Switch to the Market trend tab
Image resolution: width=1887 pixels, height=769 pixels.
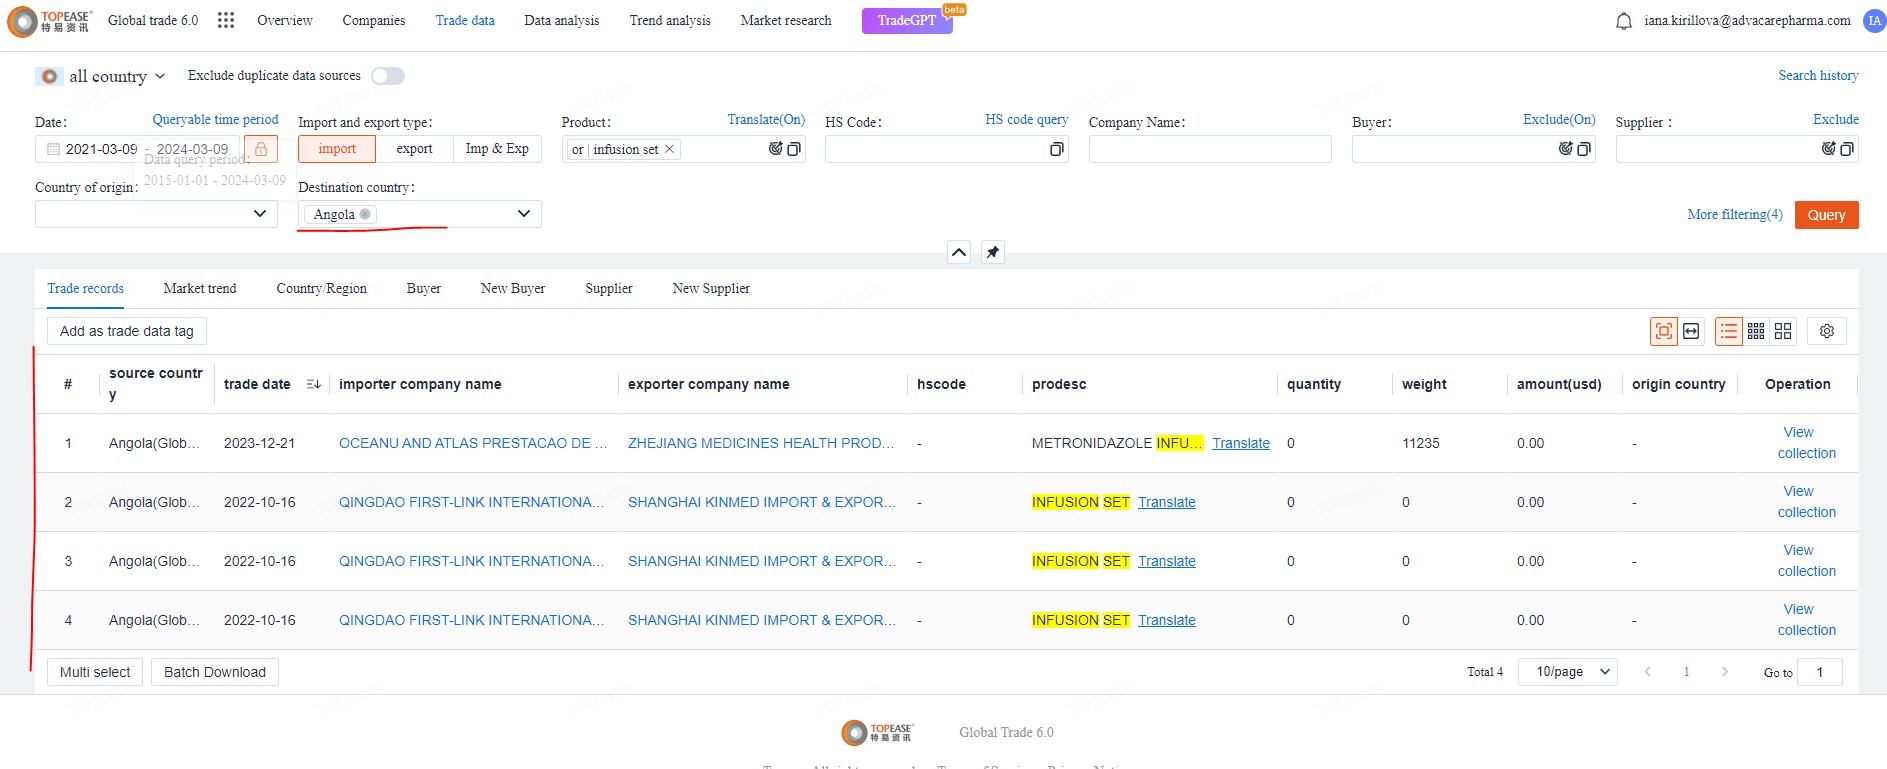pyautogui.click(x=200, y=288)
